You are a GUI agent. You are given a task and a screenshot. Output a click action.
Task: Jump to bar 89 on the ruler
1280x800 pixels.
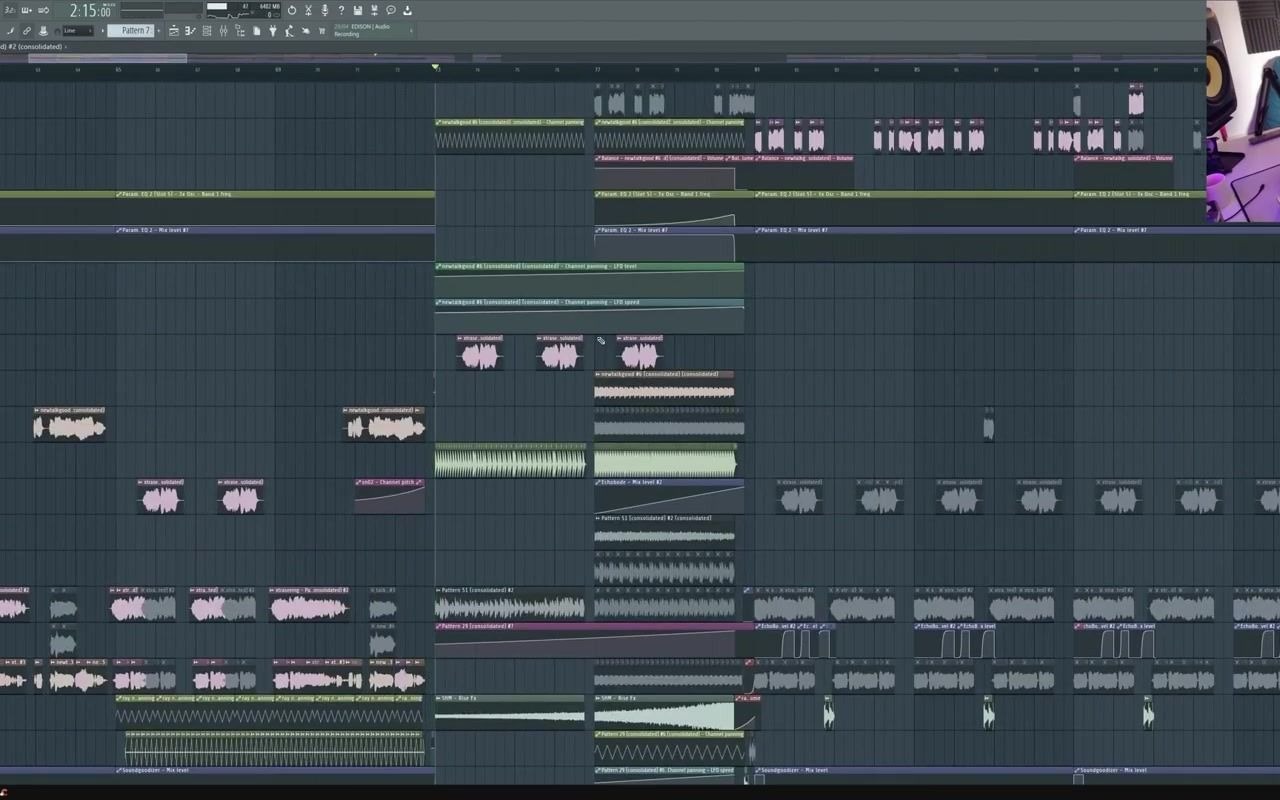pos(1076,69)
